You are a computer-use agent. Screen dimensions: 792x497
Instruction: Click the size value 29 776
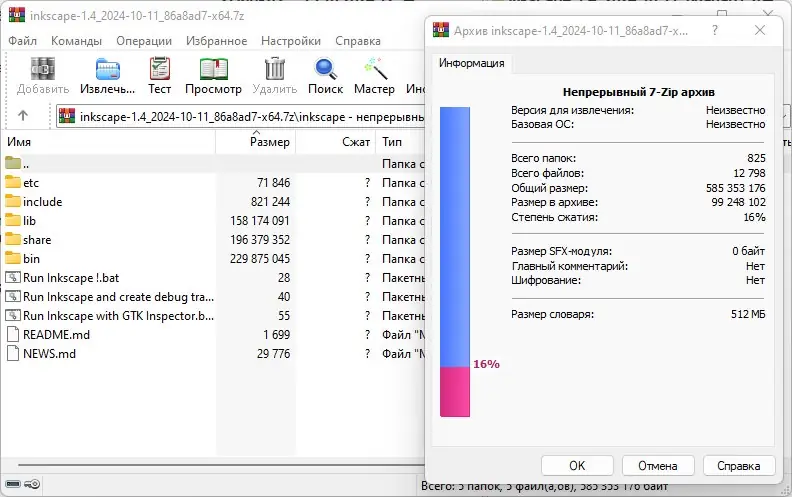273,354
